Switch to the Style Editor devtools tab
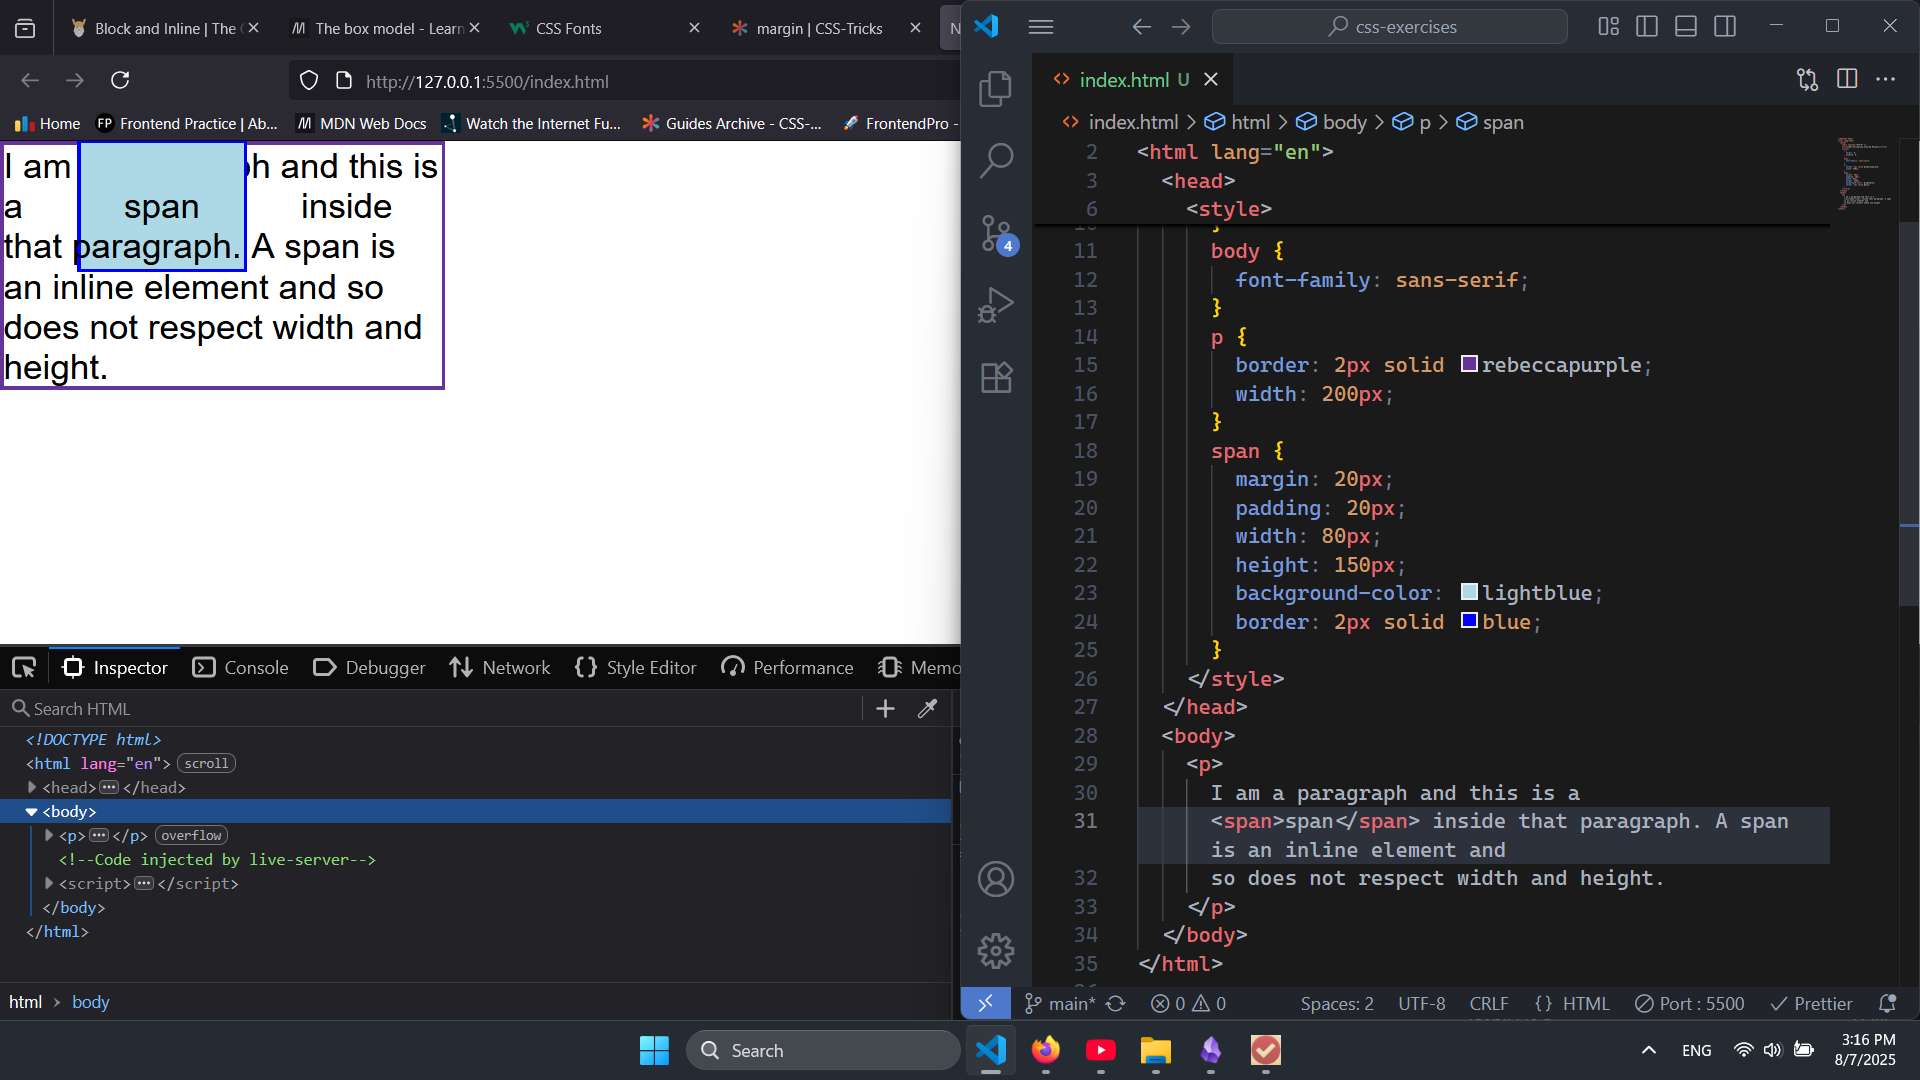Screen dimensions: 1920x1080 coord(636,667)
